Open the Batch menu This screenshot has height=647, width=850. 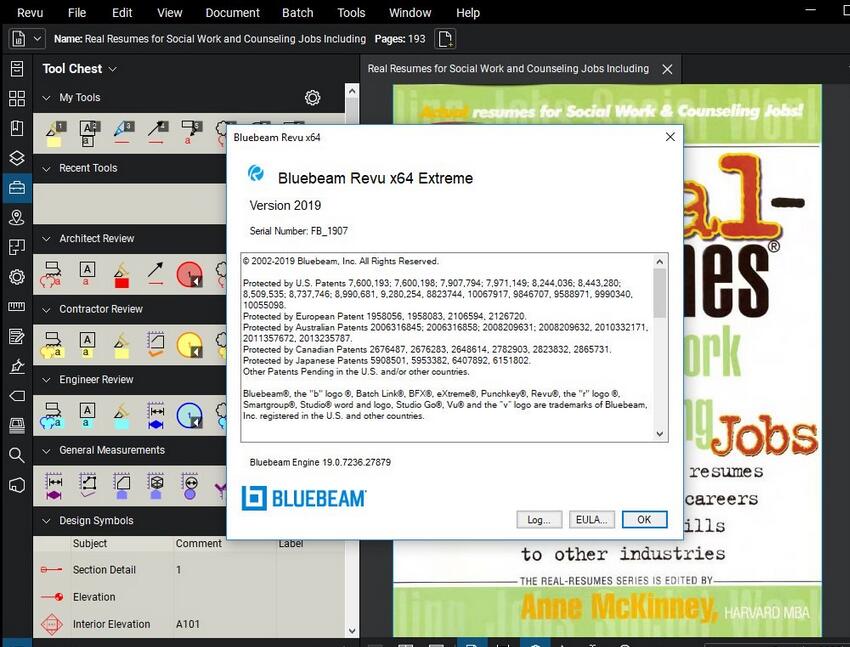(298, 12)
